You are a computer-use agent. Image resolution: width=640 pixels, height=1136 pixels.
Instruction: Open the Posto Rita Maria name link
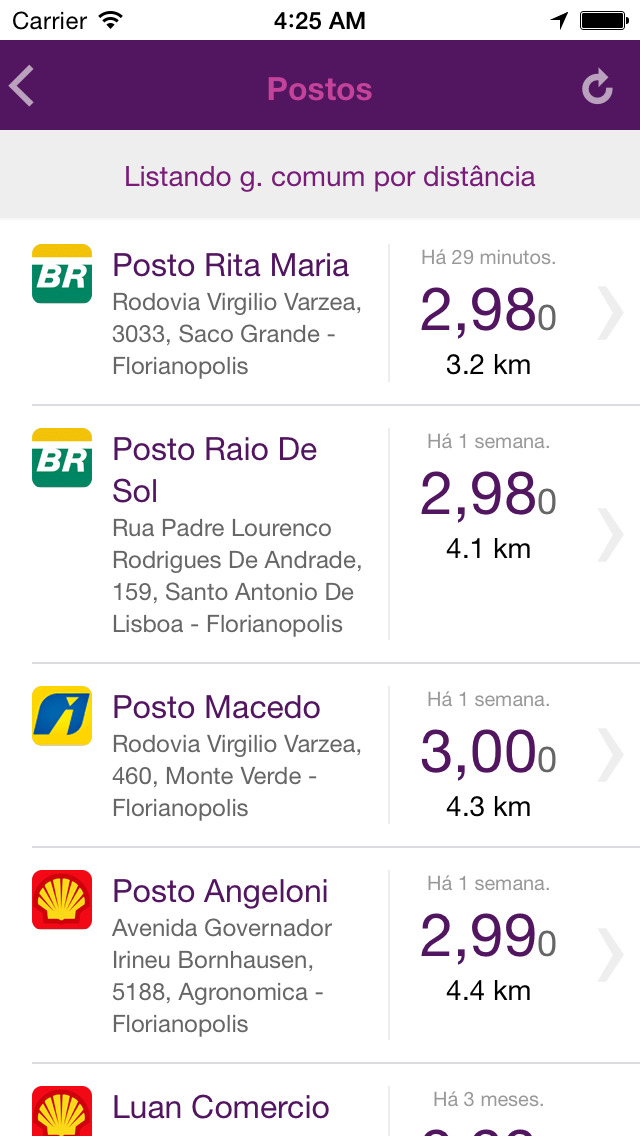[x=231, y=266]
